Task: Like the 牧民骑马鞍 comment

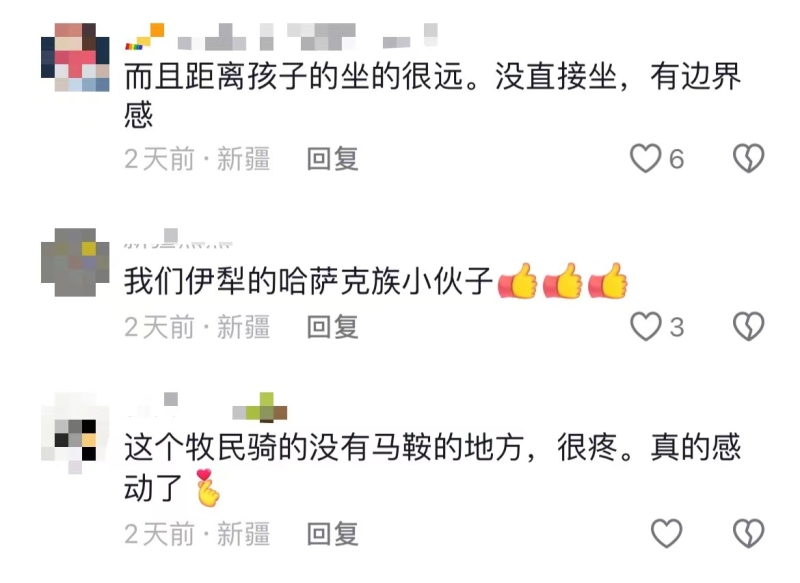Action: [x=666, y=534]
